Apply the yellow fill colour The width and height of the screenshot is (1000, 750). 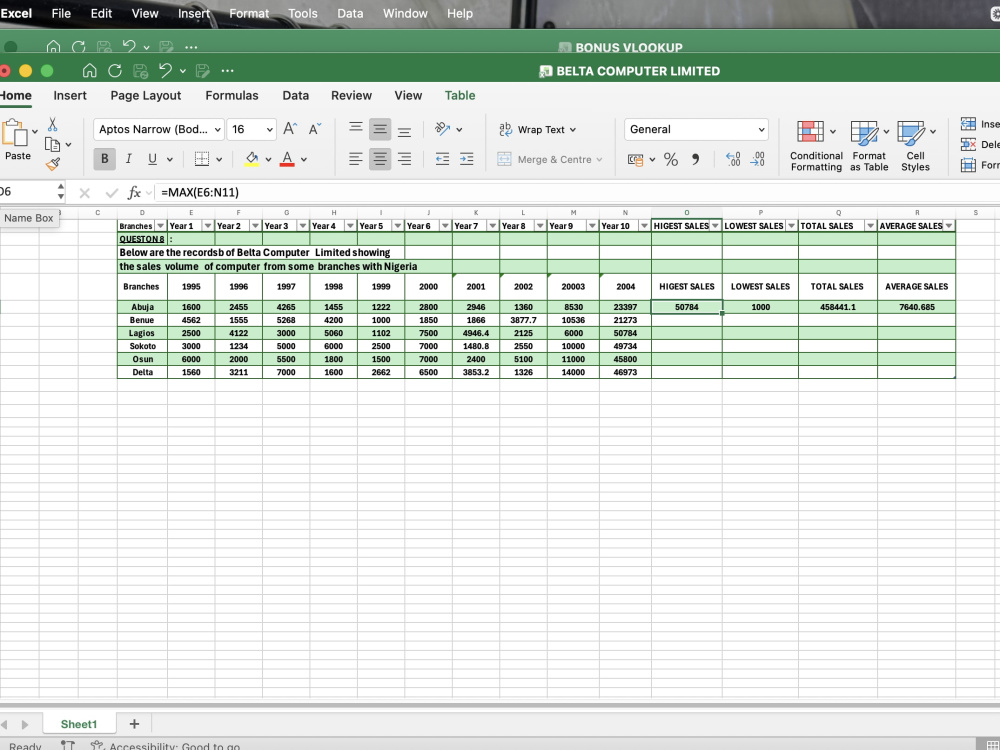pos(251,159)
